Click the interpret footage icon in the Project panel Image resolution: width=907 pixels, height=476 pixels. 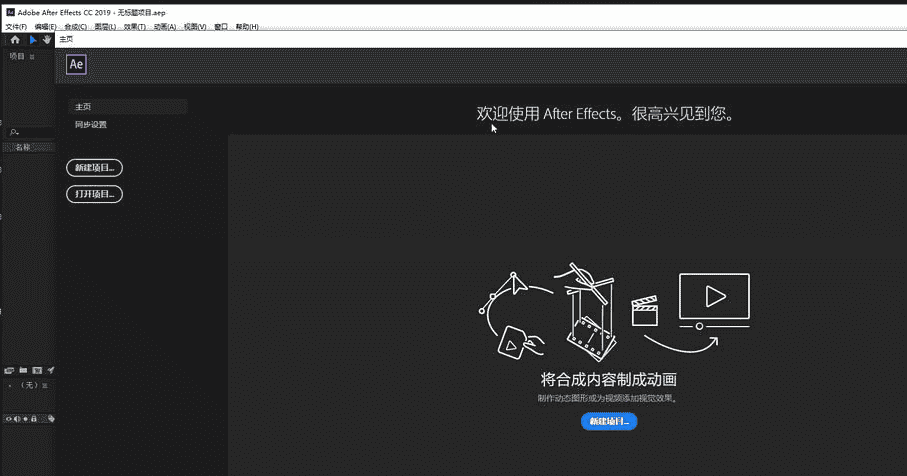(x=9, y=370)
